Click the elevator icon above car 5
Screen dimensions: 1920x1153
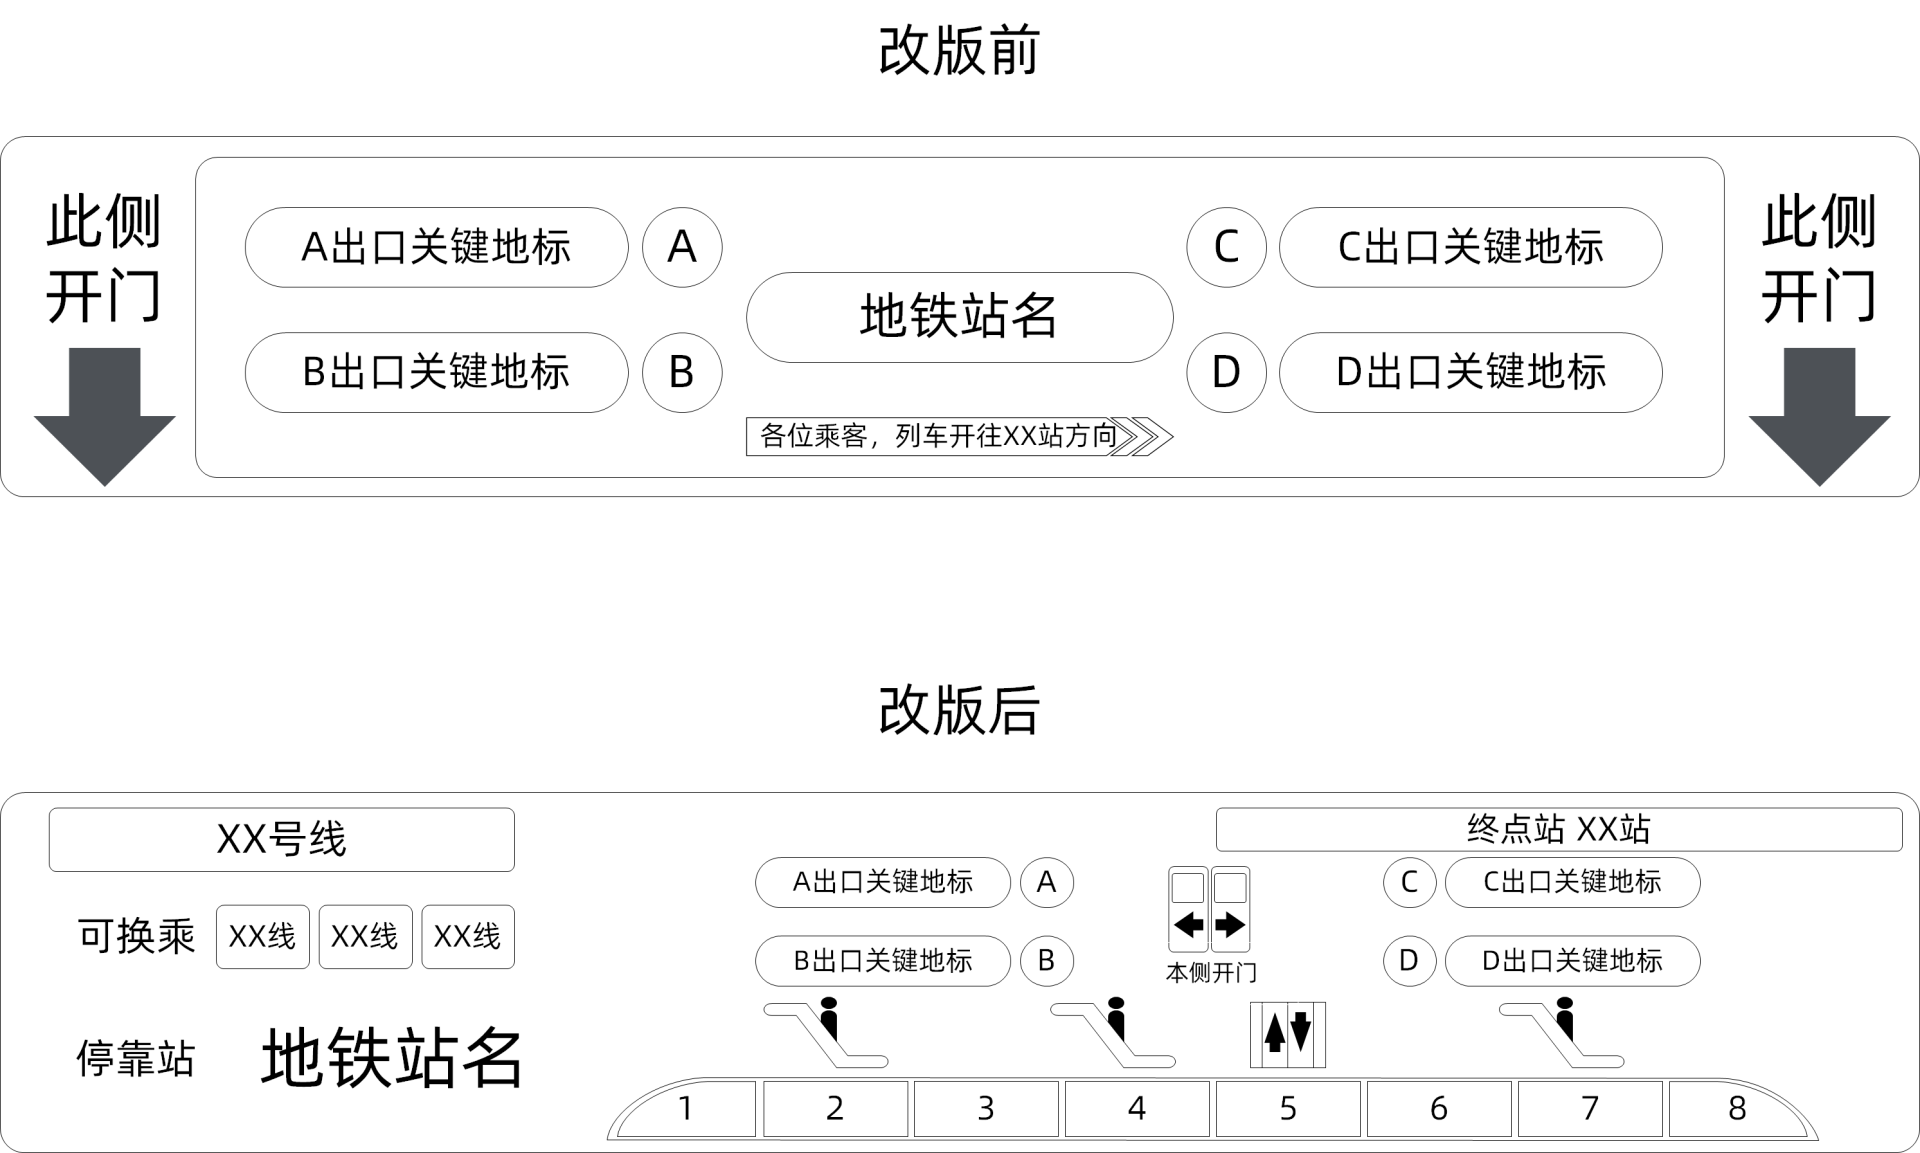[1287, 1034]
